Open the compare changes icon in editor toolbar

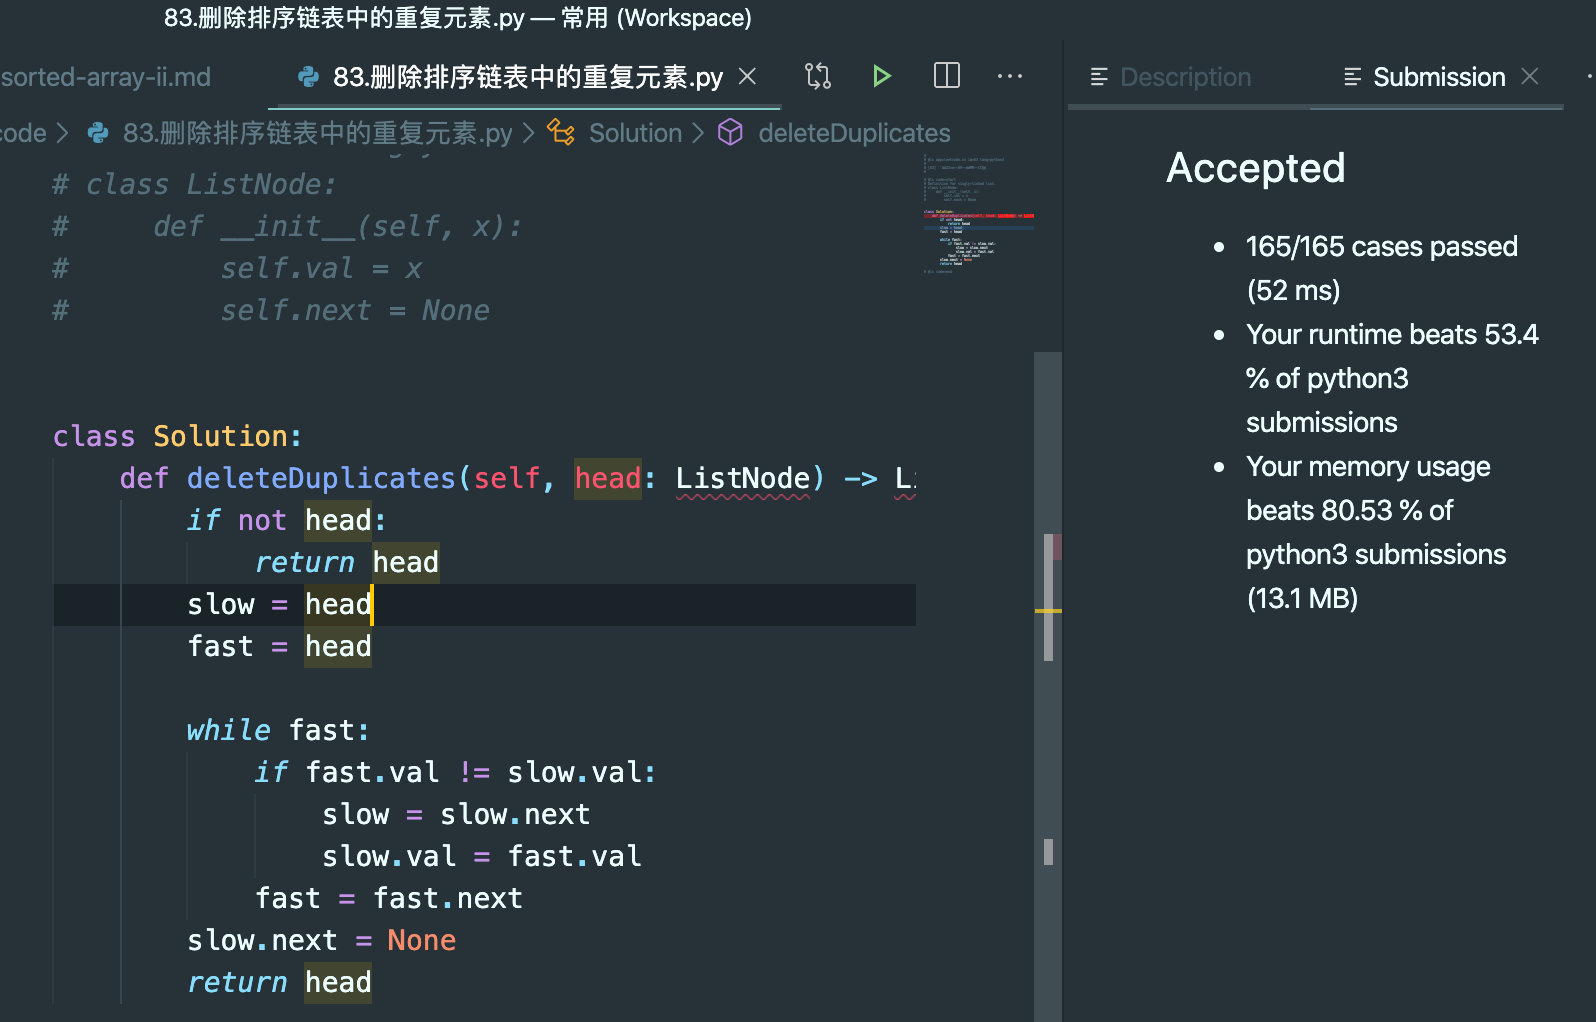[x=818, y=76]
